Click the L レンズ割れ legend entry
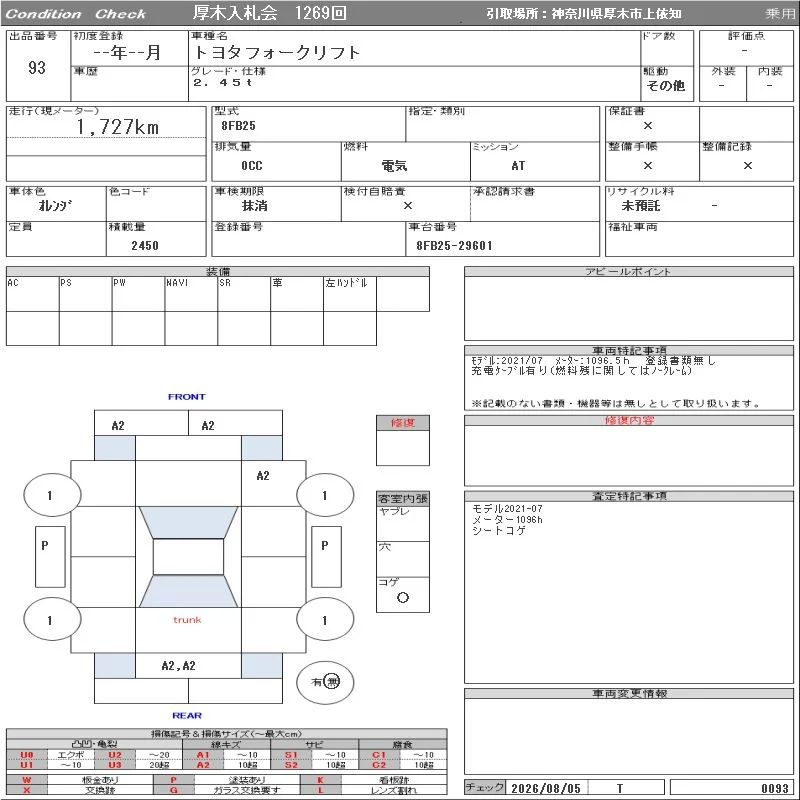 pyautogui.click(x=373, y=790)
